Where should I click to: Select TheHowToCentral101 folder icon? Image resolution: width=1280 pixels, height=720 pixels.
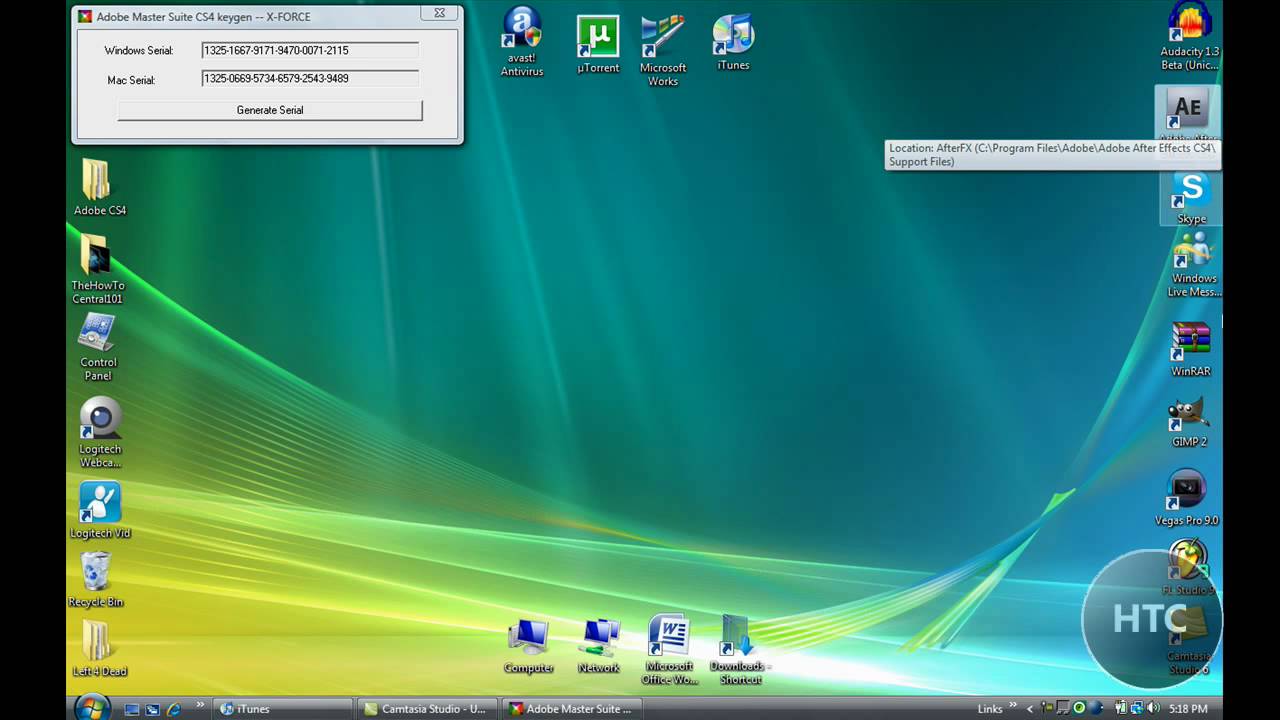click(x=97, y=268)
